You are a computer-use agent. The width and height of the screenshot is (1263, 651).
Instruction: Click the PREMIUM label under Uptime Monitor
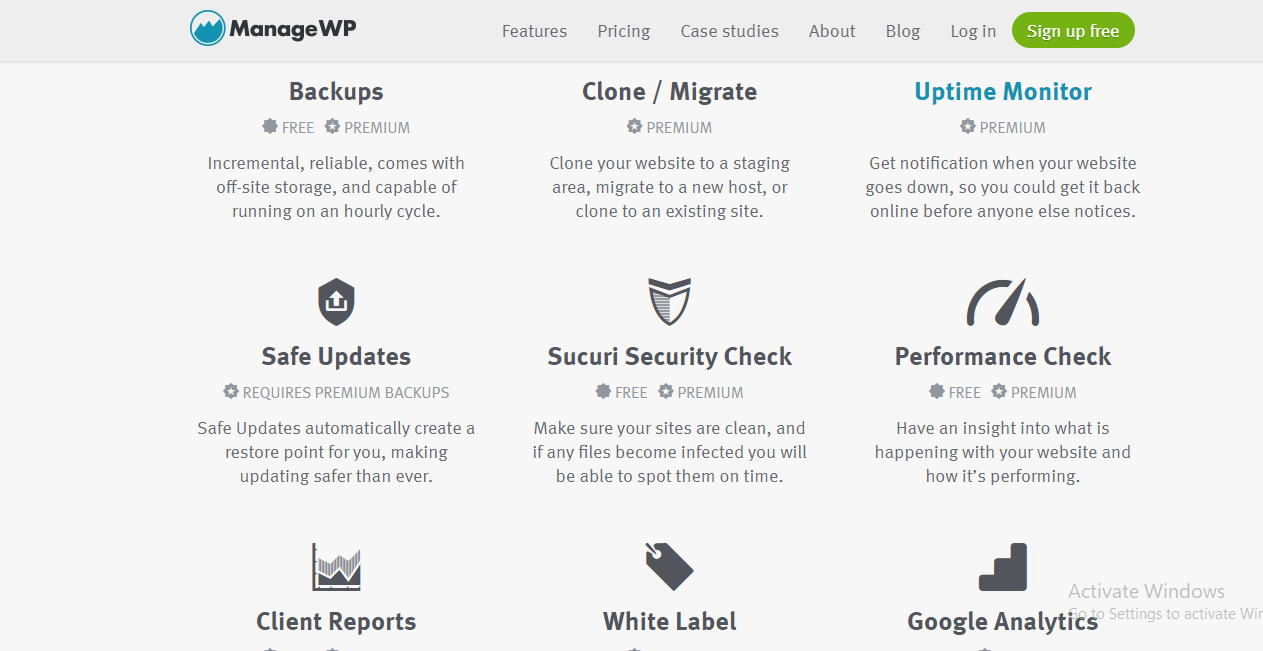click(x=1013, y=128)
